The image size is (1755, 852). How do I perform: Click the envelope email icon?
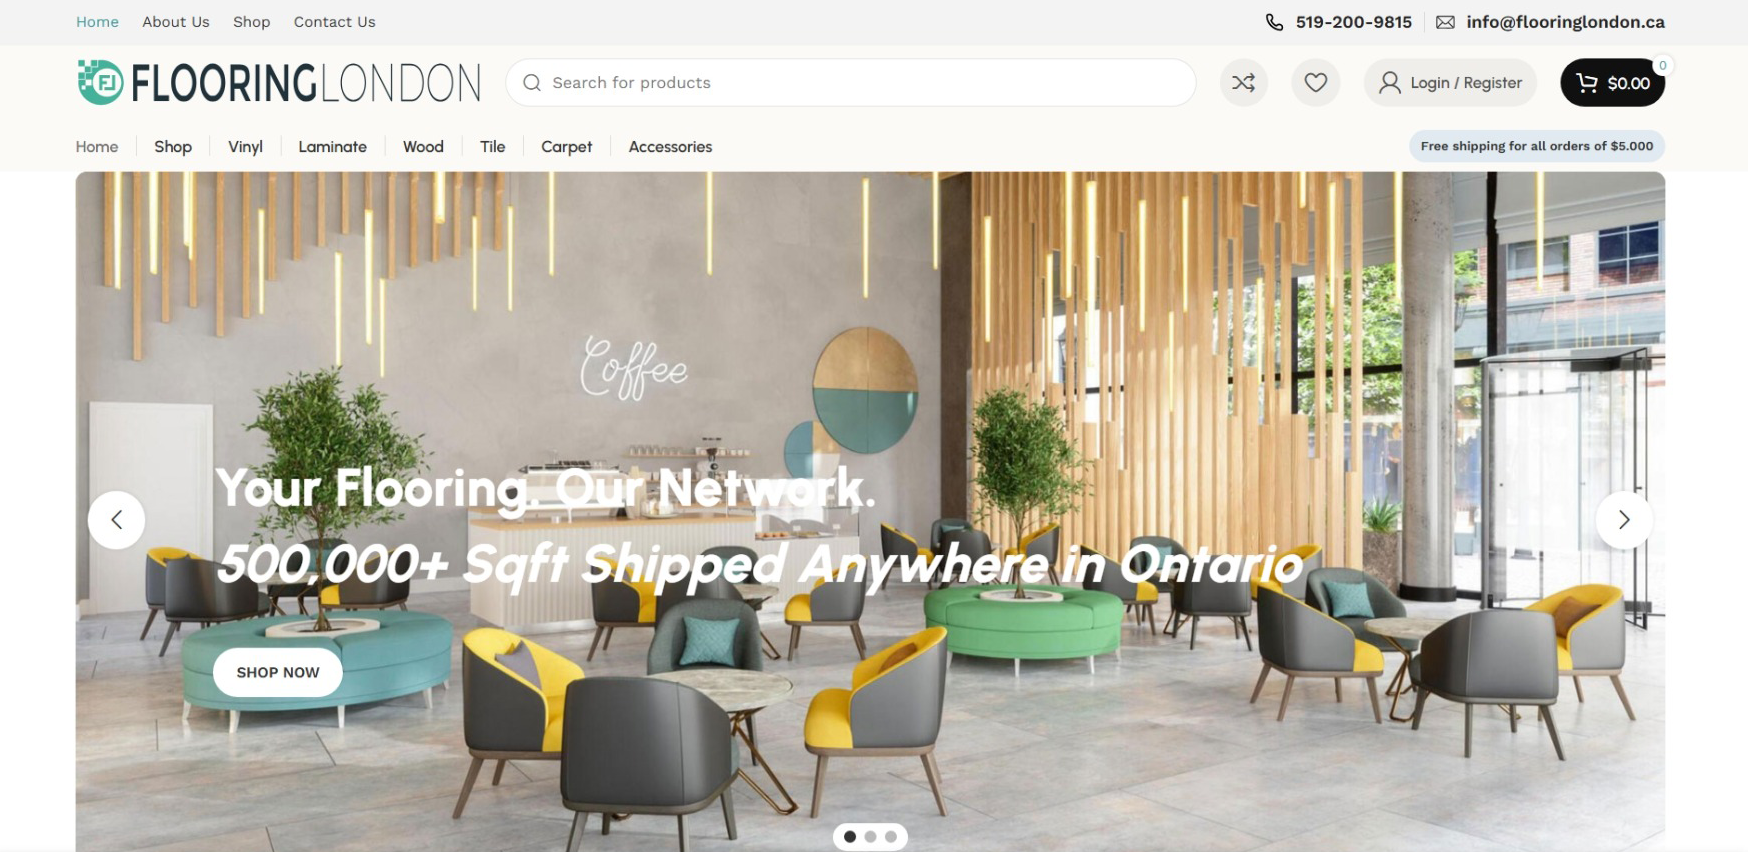pyautogui.click(x=1445, y=22)
